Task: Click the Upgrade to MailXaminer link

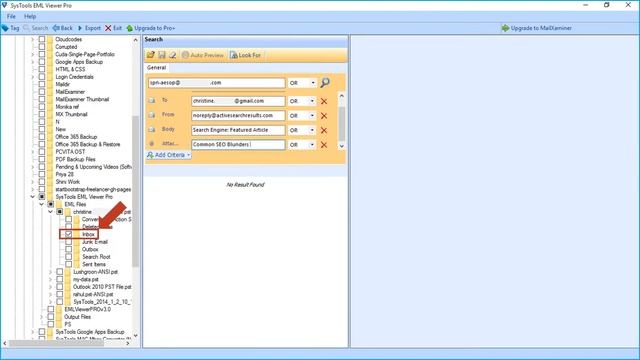Action: 541,28
